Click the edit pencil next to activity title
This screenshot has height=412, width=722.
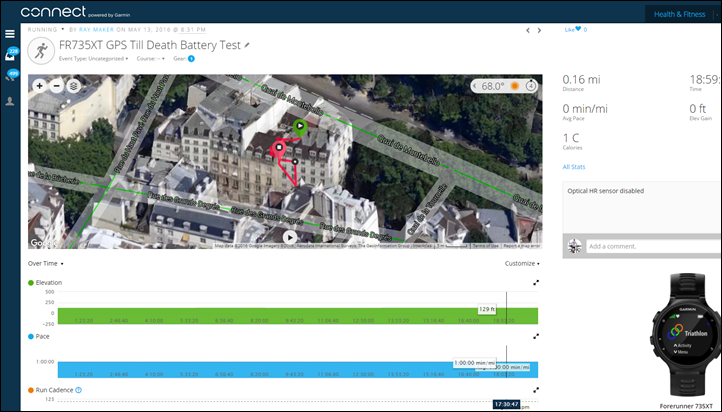(x=247, y=46)
